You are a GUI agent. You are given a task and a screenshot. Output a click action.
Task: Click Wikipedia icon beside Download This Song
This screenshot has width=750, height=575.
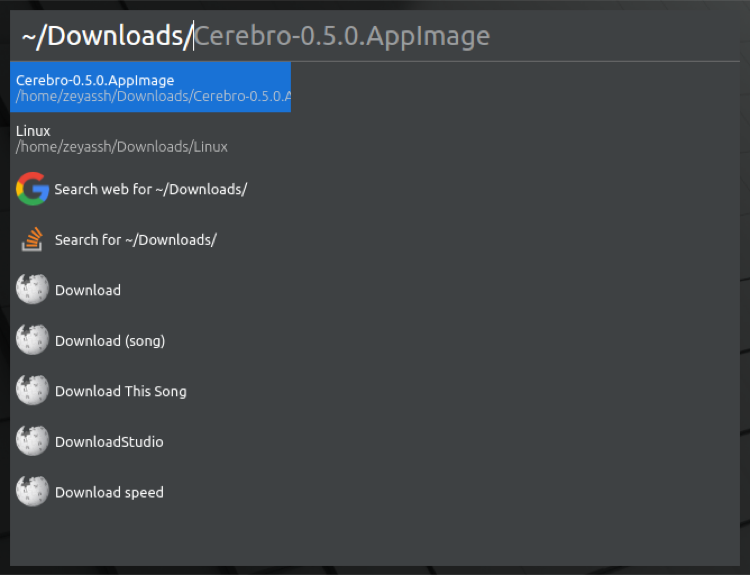coord(32,390)
